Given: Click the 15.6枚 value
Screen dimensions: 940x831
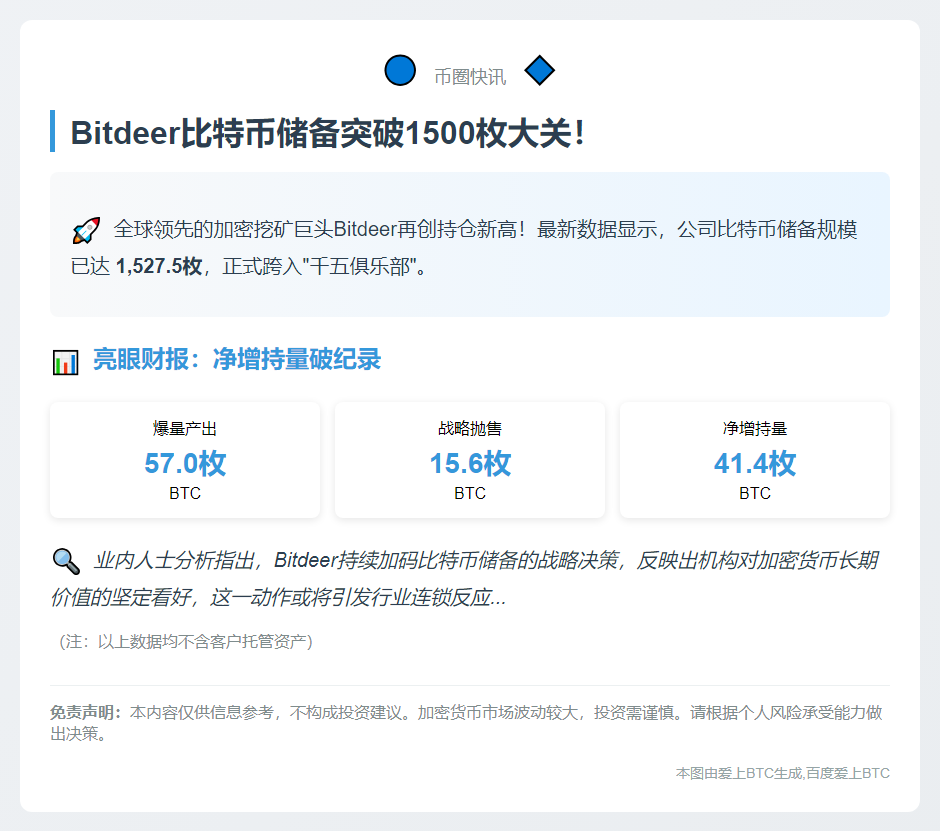Looking at the screenshot, I should [x=470, y=463].
